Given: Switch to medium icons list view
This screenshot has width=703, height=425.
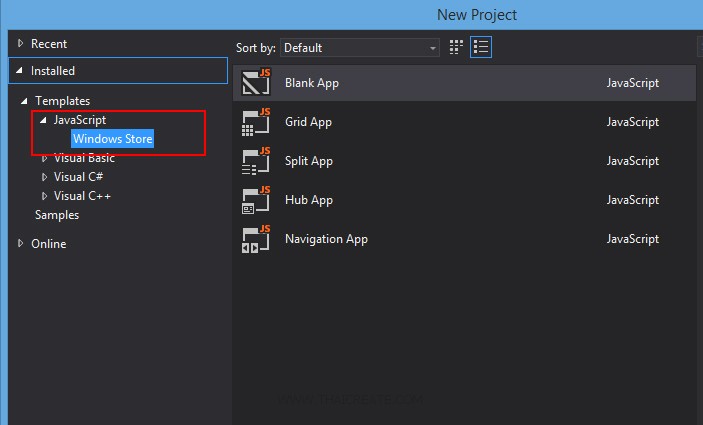Looking at the screenshot, I should pos(481,47).
